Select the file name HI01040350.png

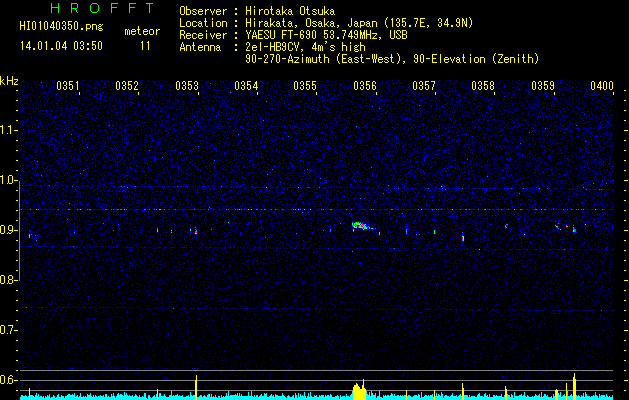point(61,27)
